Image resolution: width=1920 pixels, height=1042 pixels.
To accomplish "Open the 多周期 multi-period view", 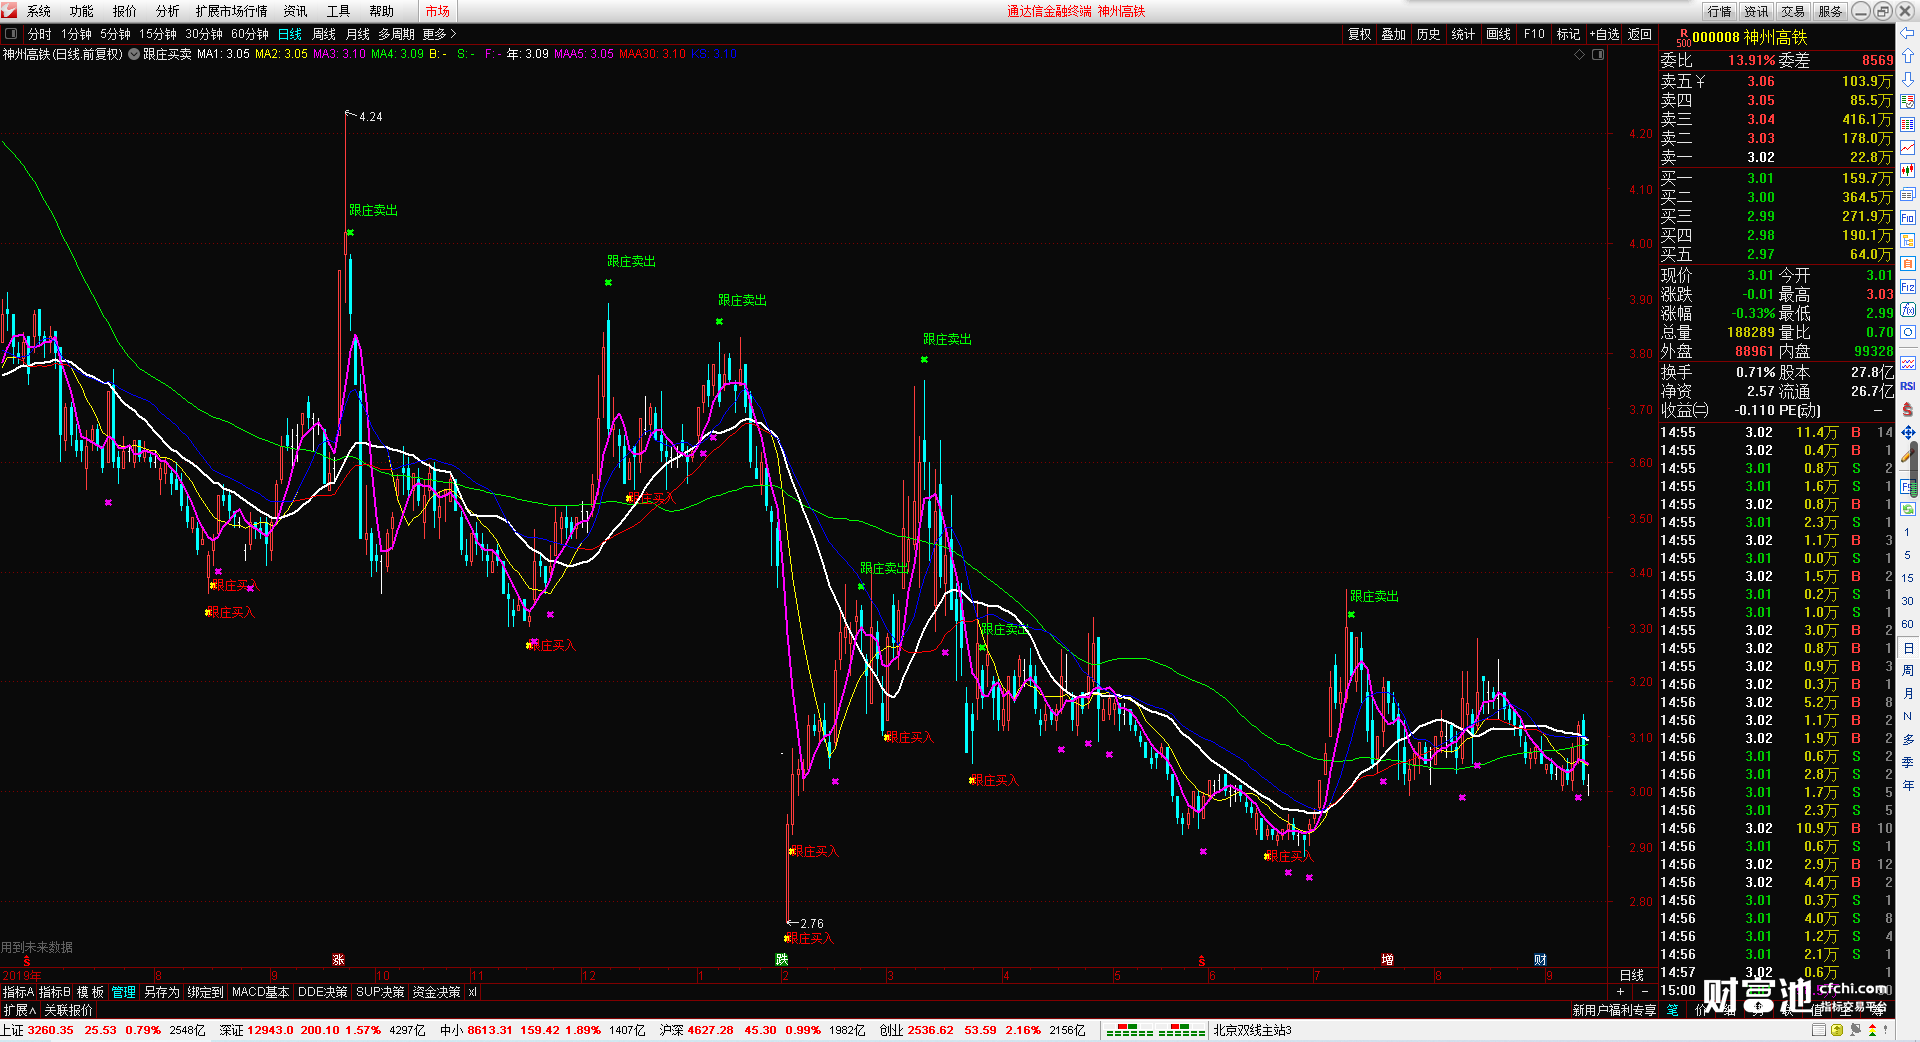I will point(396,34).
